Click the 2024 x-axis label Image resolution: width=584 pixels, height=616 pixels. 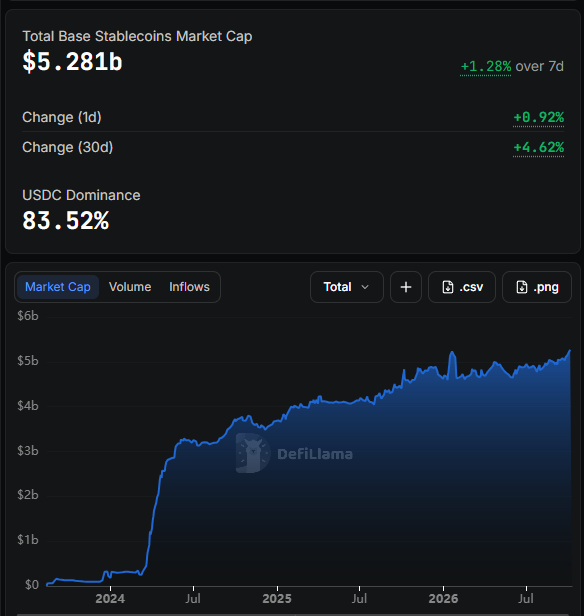click(x=110, y=599)
